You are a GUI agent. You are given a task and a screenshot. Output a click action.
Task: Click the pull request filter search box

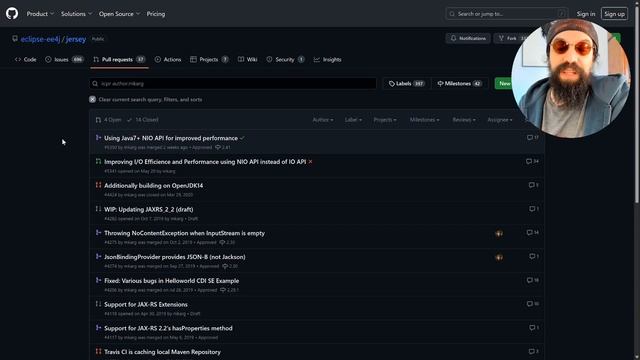click(233, 84)
